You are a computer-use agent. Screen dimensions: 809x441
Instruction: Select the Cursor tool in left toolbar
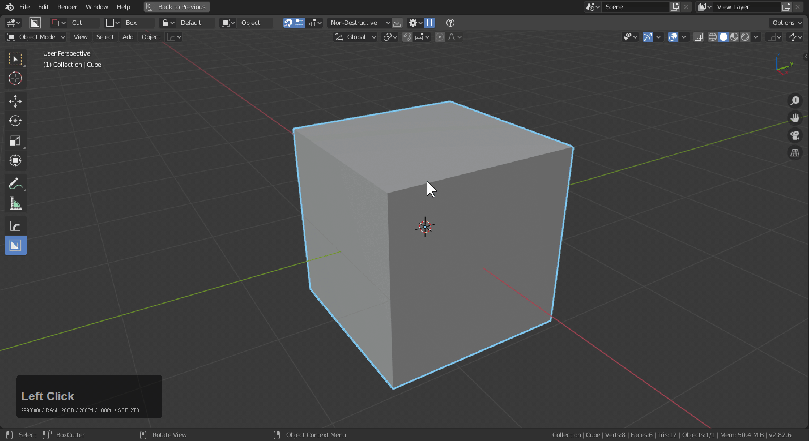click(15, 78)
